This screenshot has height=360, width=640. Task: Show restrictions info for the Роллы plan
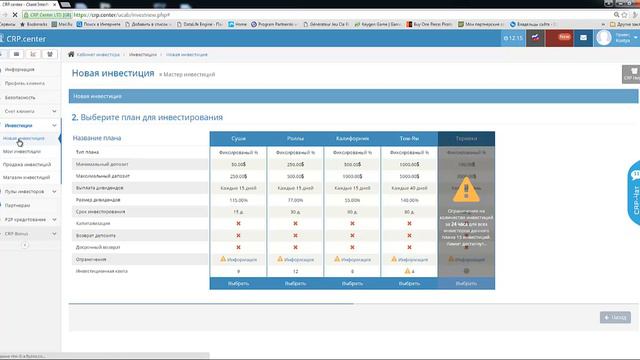click(x=296, y=259)
